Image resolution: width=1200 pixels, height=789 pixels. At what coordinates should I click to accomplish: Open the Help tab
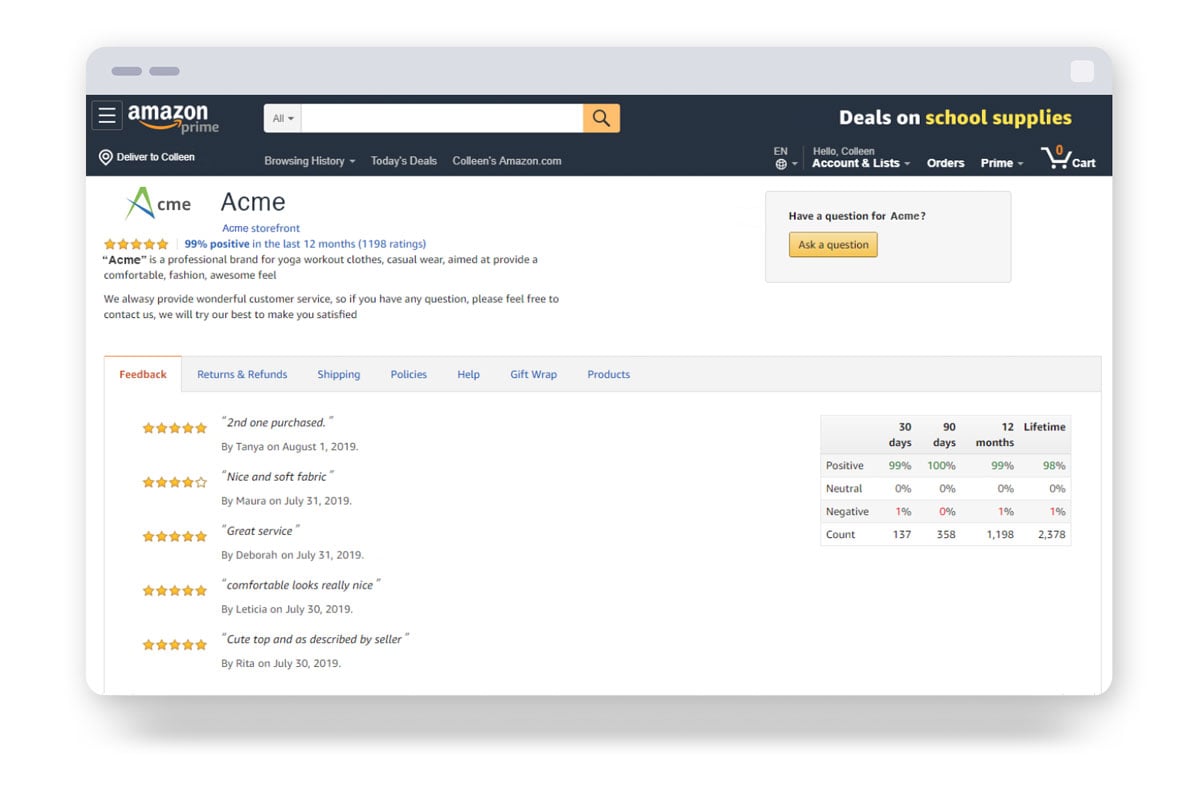469,374
